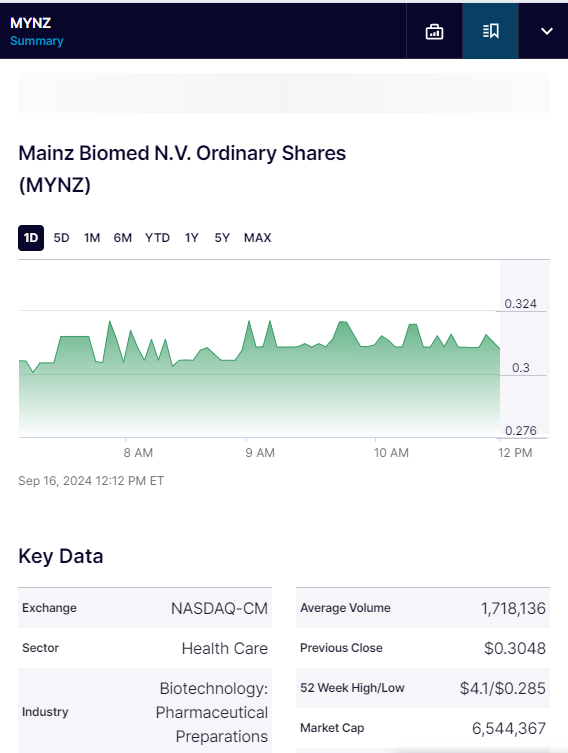Click the Sep 16, 2024 timestamp text
This screenshot has height=753, width=568.
(x=91, y=481)
